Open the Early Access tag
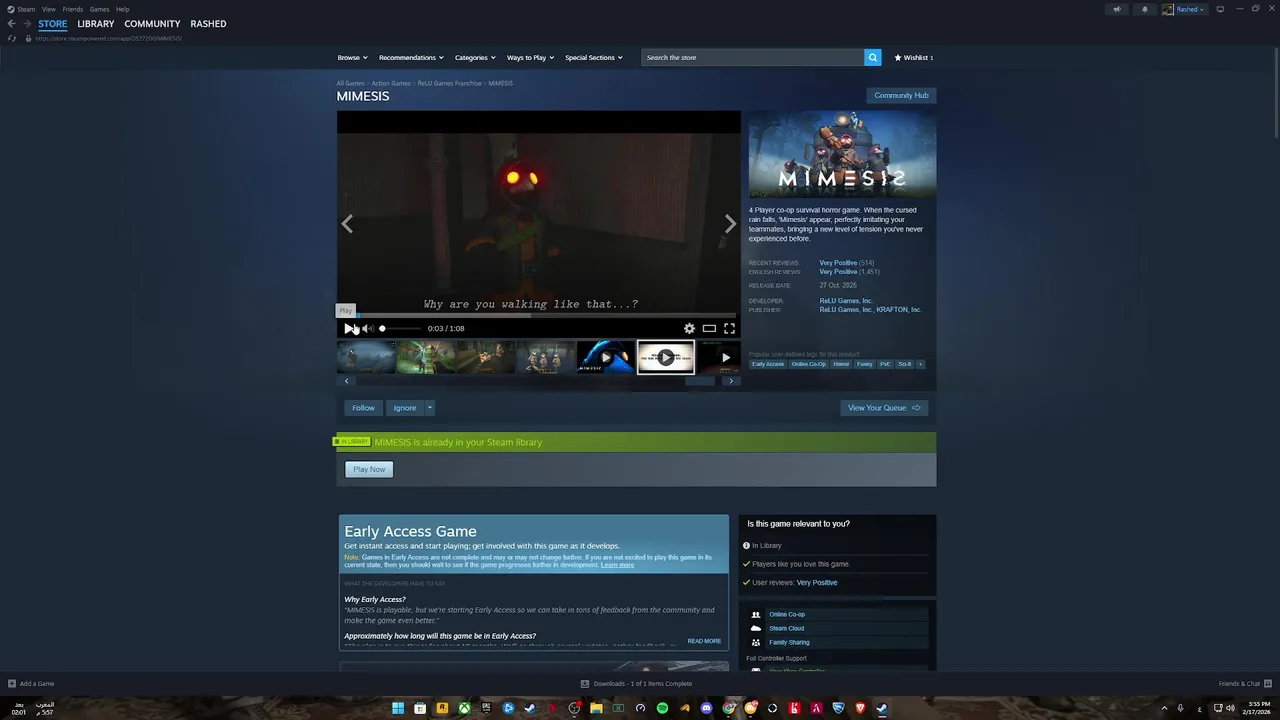The width and height of the screenshot is (1280, 720). [x=768, y=364]
